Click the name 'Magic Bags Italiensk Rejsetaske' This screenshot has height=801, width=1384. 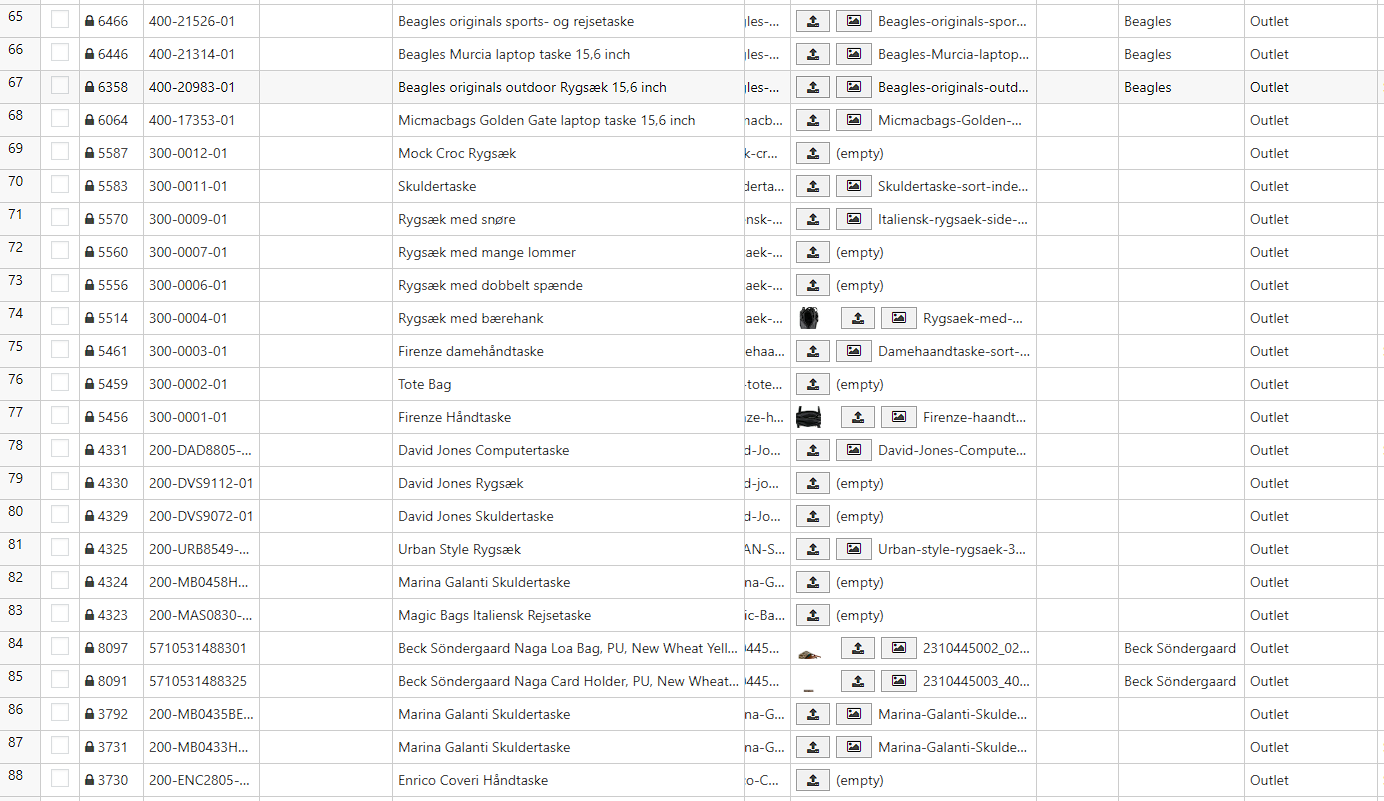[494, 615]
